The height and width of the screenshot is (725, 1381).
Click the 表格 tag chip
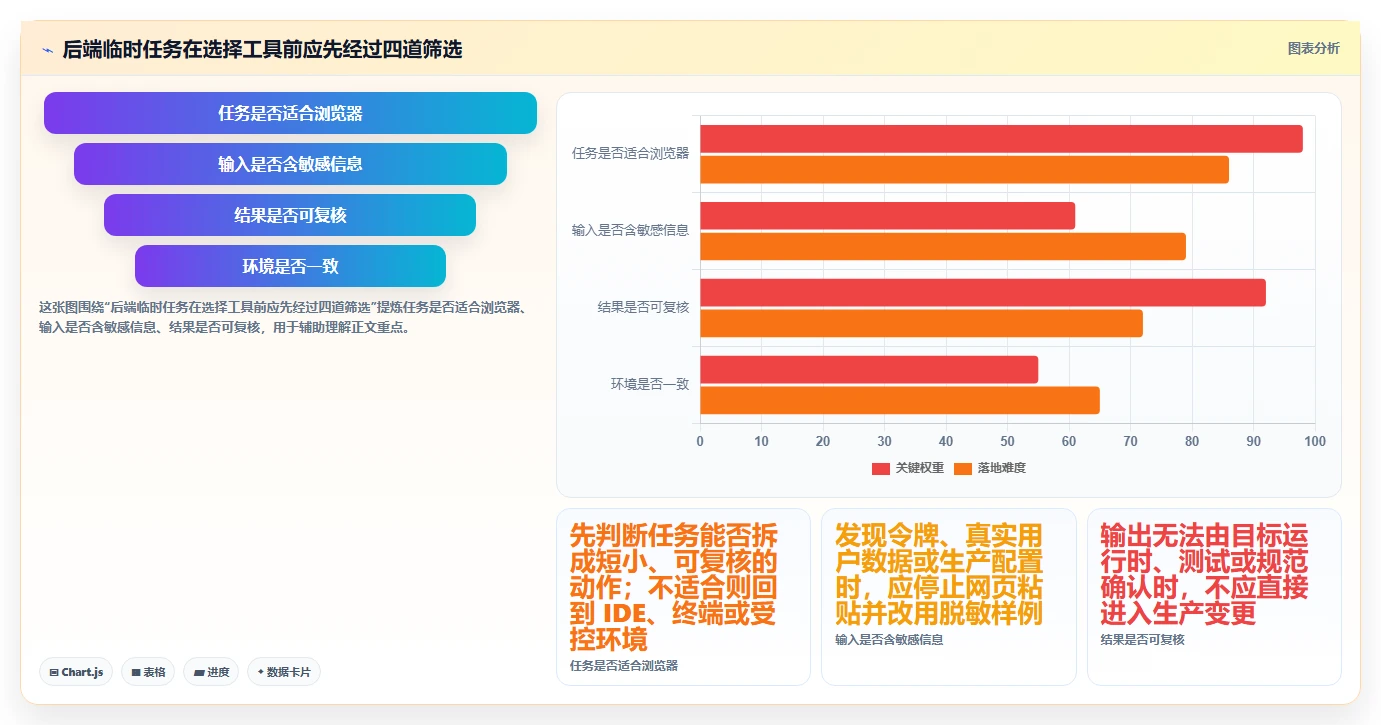tap(149, 672)
